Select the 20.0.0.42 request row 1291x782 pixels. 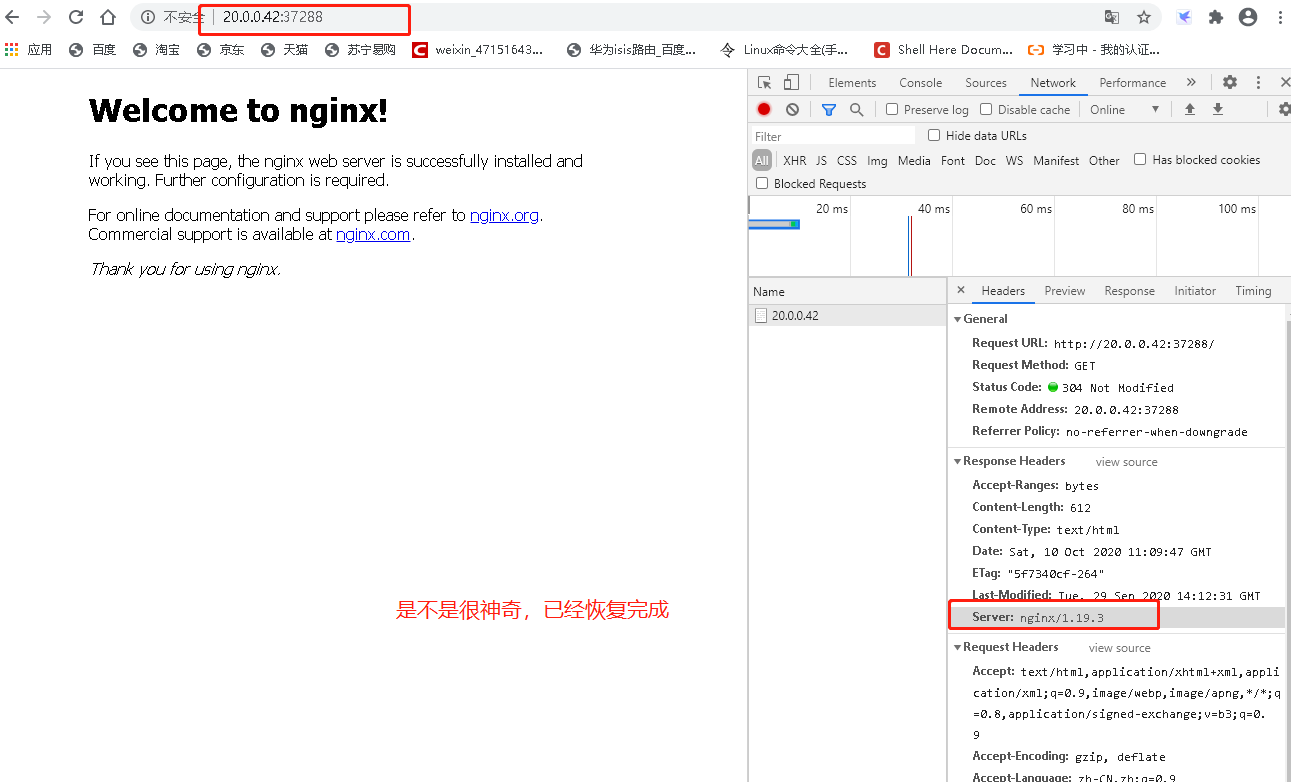pos(848,315)
